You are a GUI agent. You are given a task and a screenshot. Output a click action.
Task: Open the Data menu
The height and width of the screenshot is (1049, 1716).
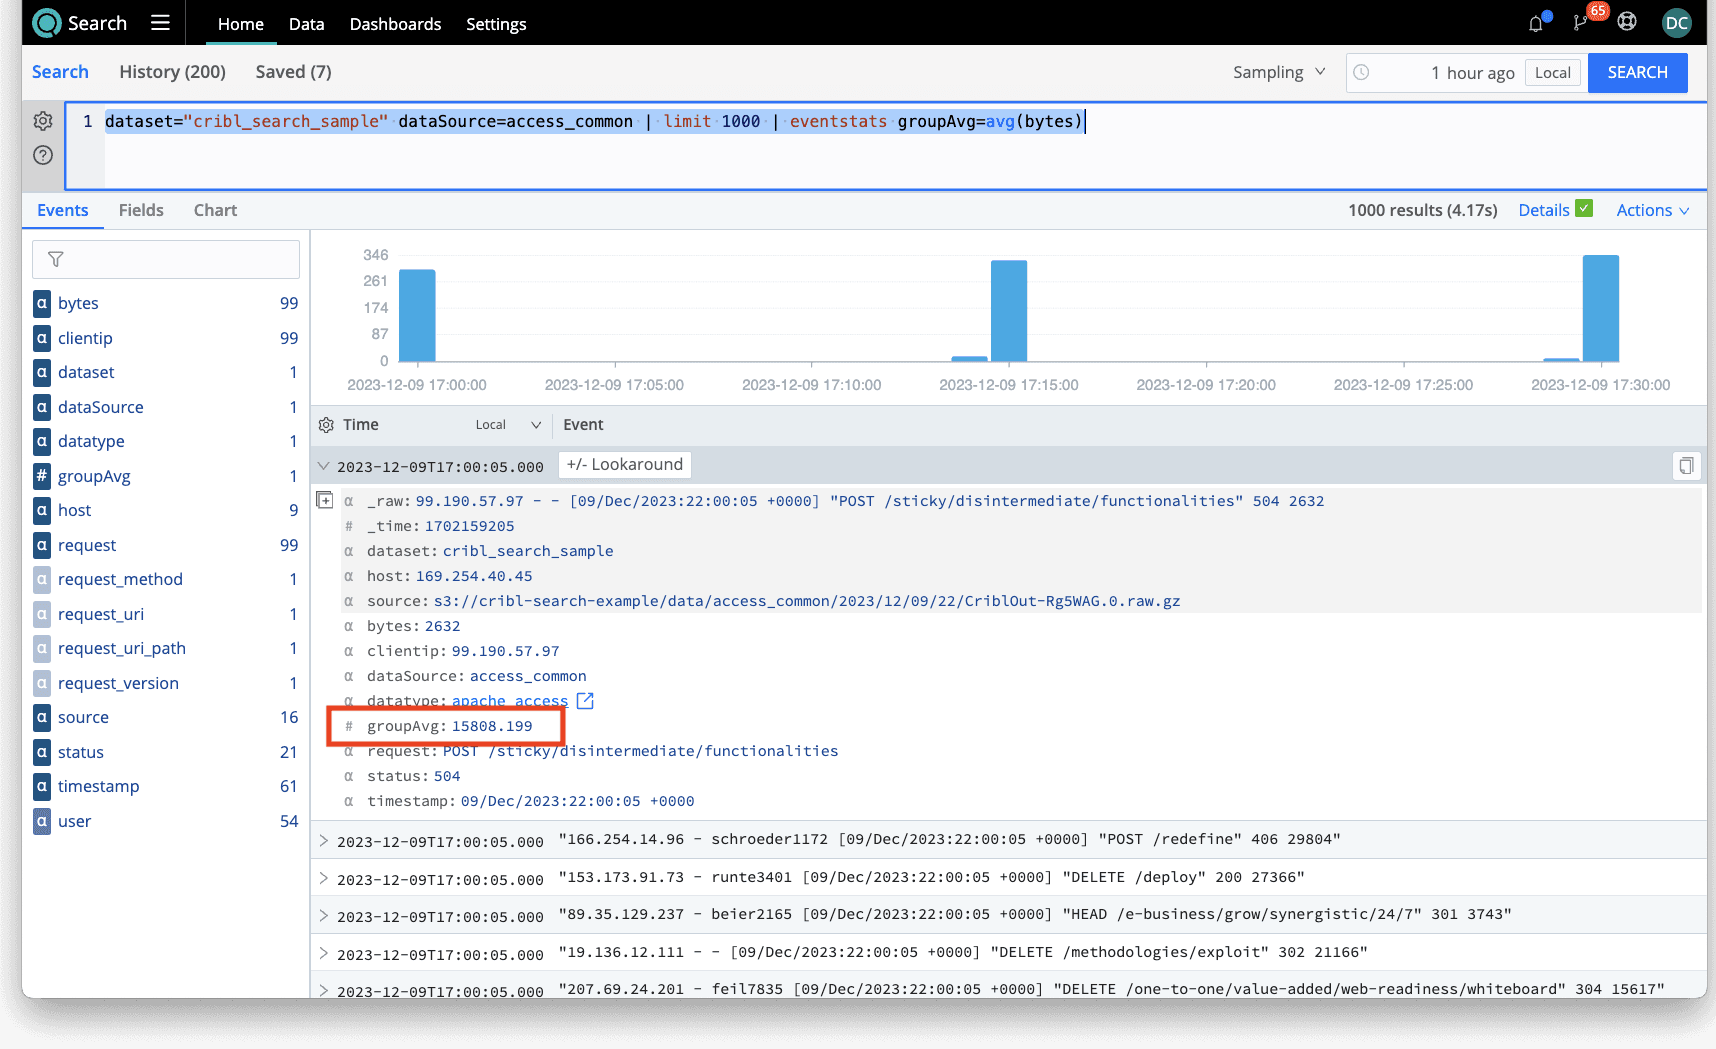pos(306,24)
